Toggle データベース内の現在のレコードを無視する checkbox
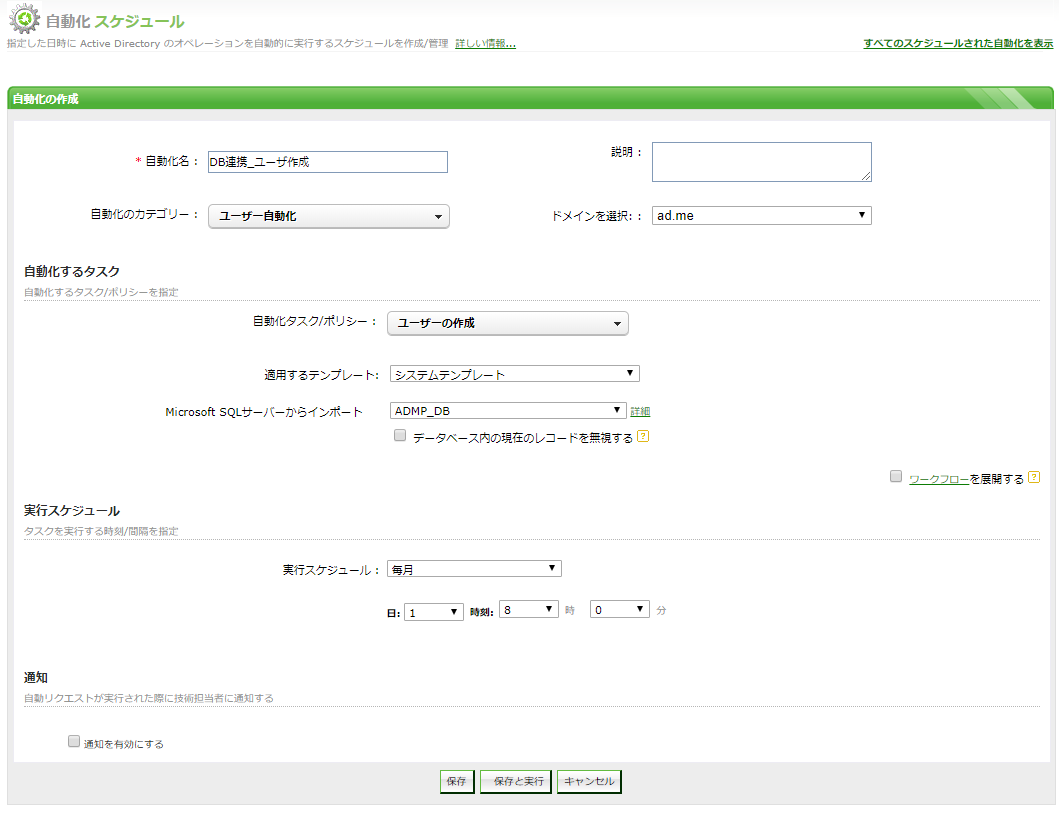The image size is (1059, 815). [400, 436]
